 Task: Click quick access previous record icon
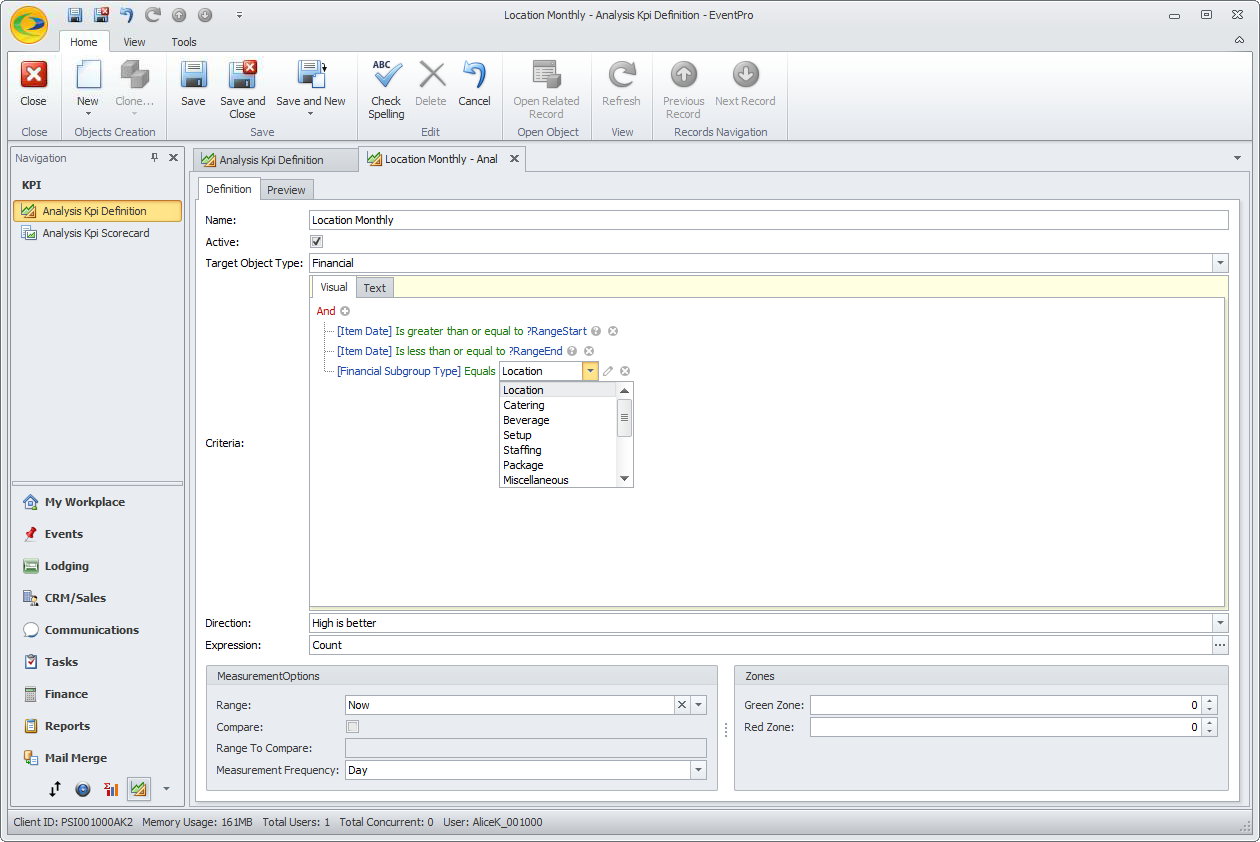coord(179,15)
